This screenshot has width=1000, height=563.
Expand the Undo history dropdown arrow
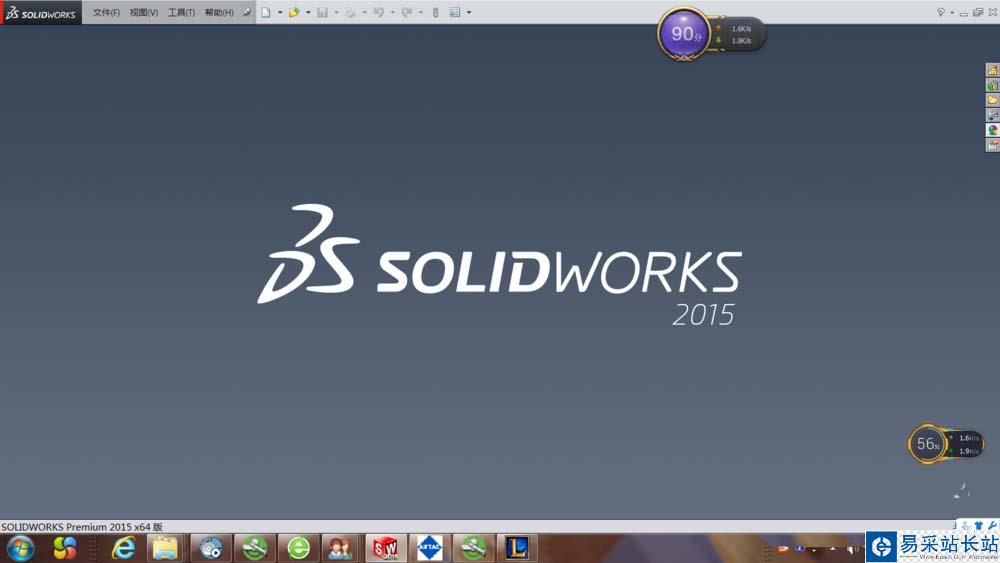coord(392,12)
